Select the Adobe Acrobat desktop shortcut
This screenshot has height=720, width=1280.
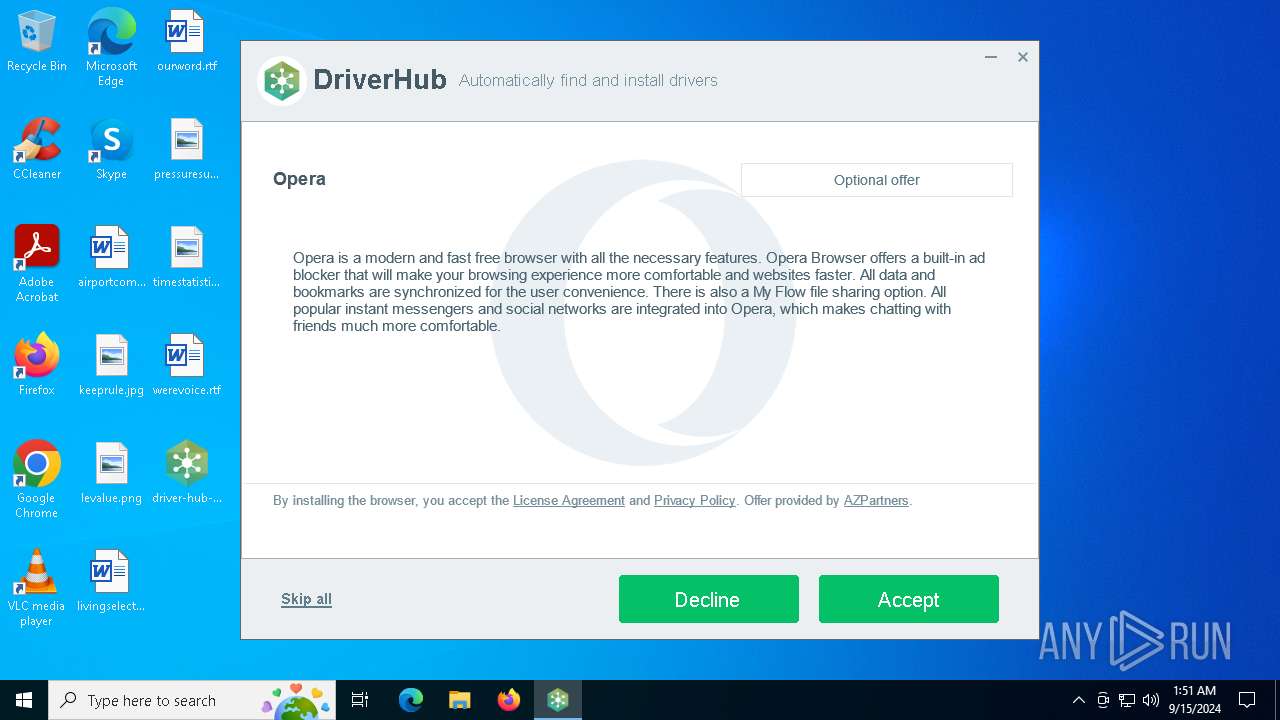pyautogui.click(x=37, y=264)
